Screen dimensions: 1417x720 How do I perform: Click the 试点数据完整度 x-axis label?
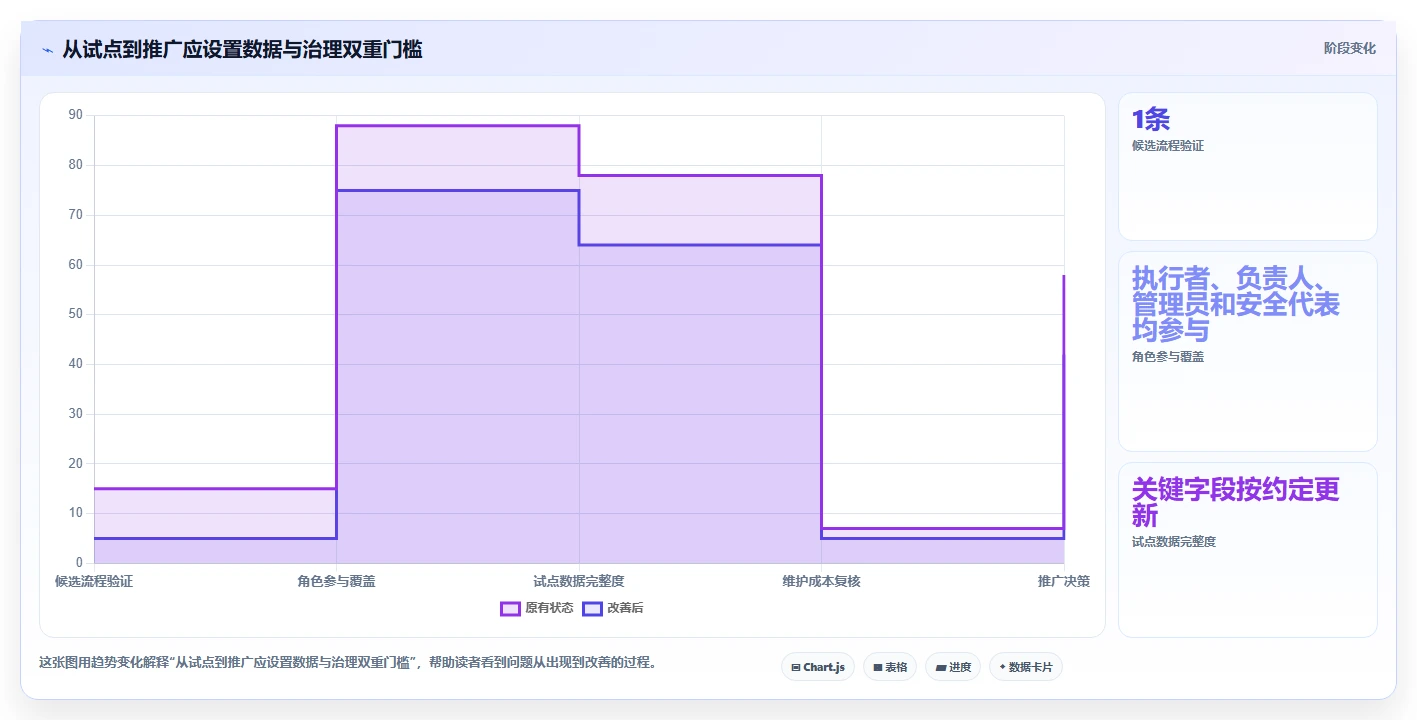tap(579, 581)
